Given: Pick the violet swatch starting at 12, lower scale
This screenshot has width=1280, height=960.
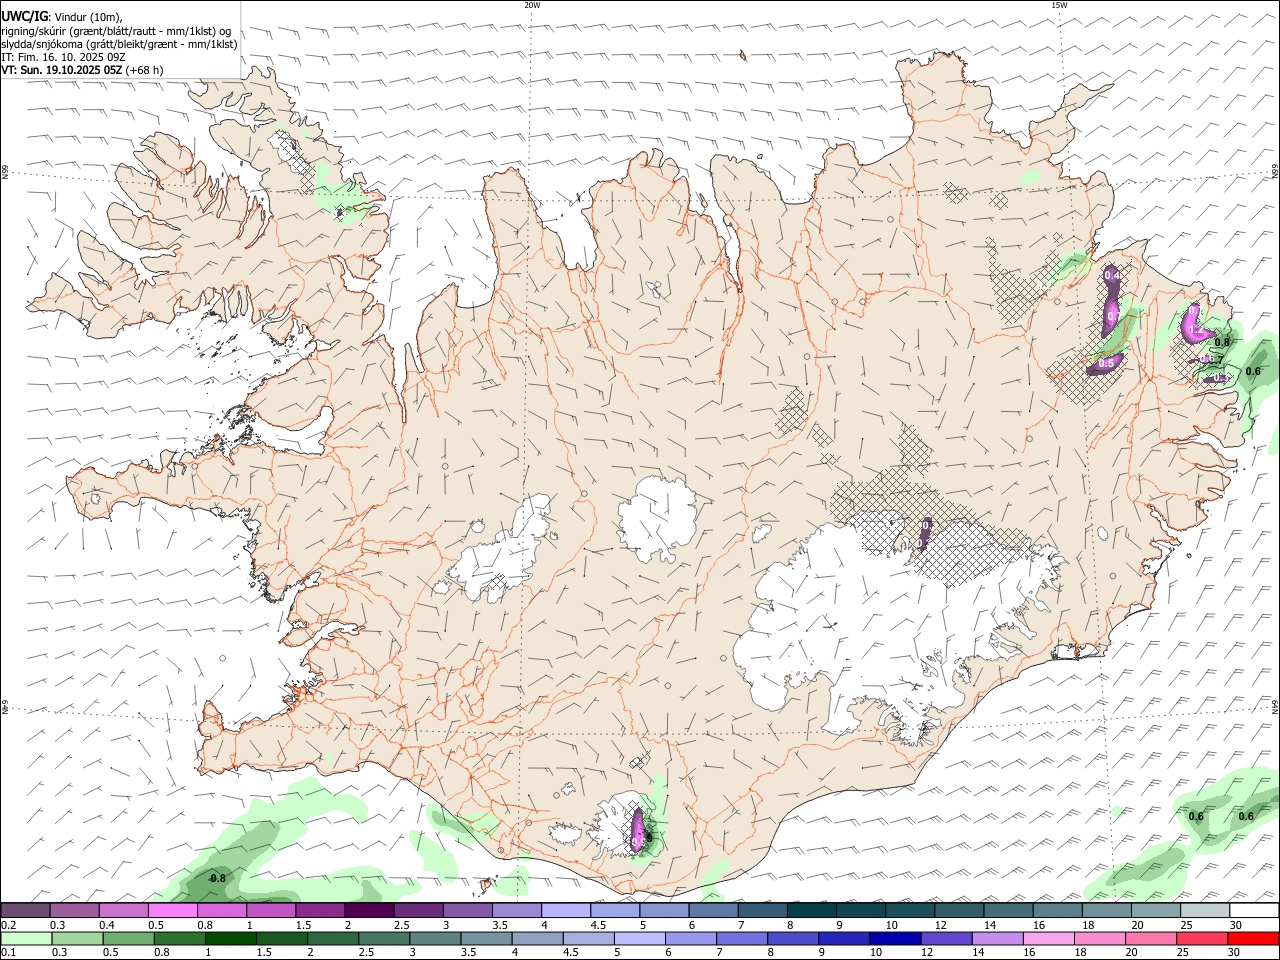Looking at the screenshot, I should coord(947,939).
